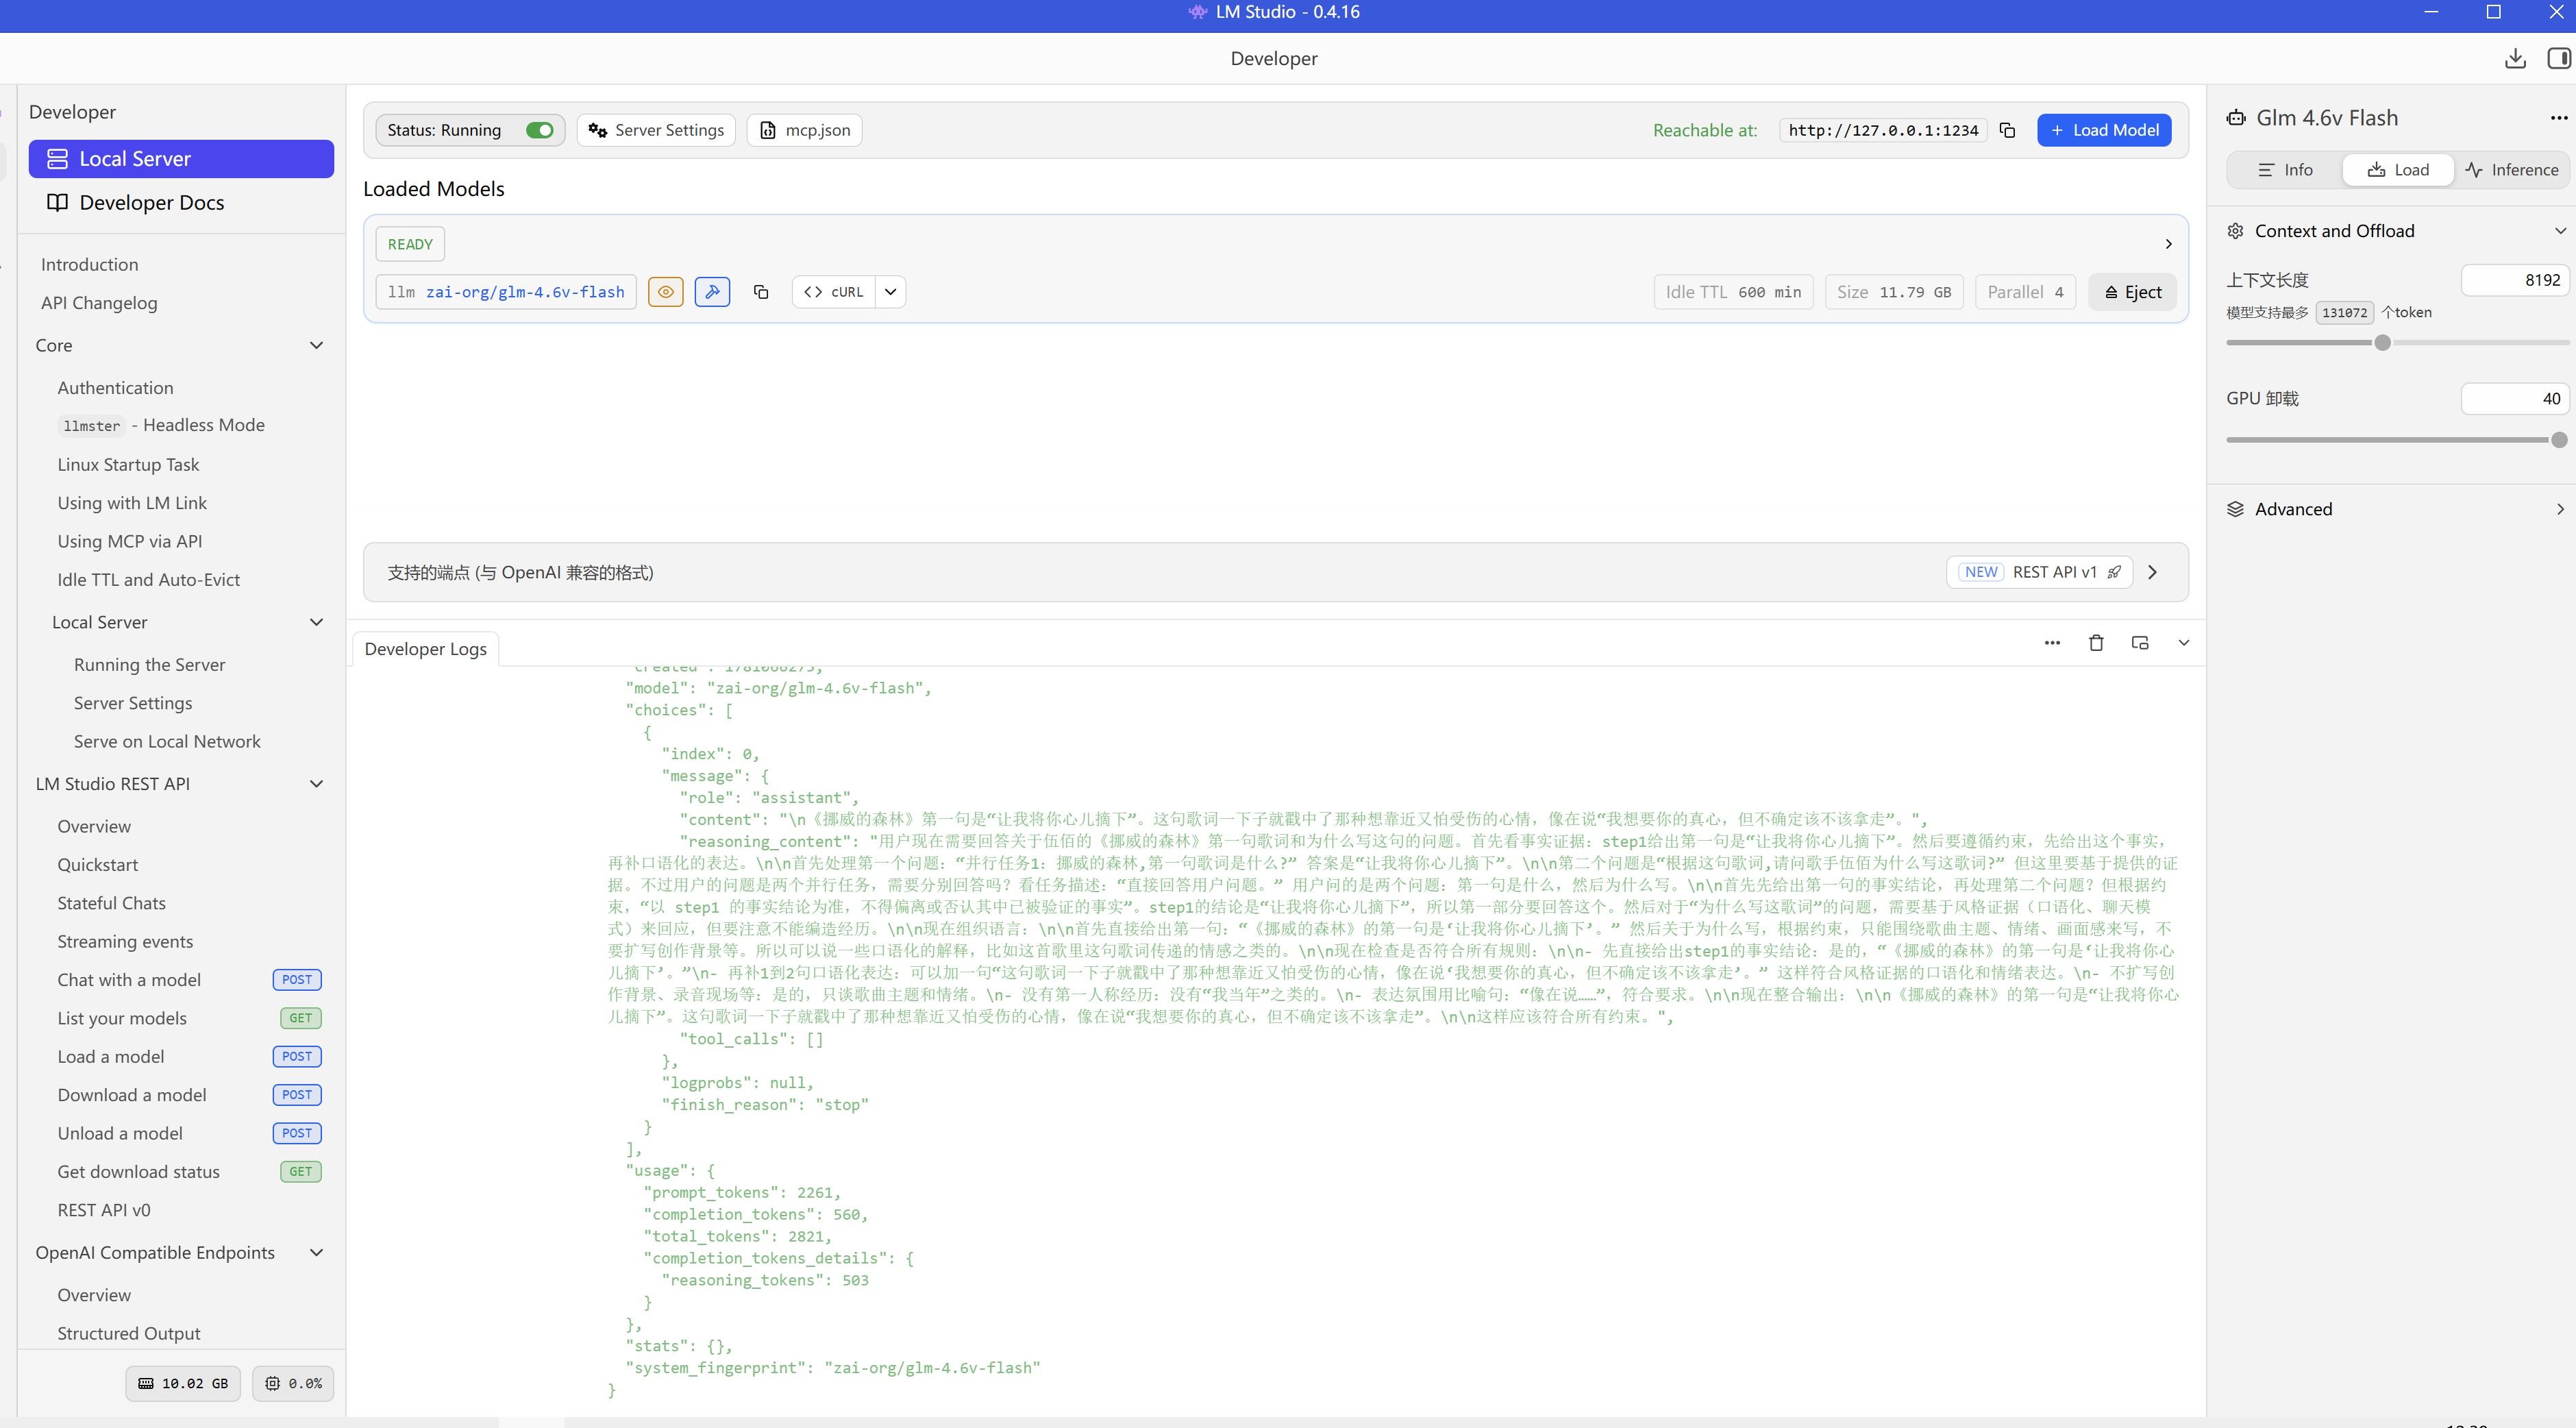Pop out Developer Logs into a window
The height and width of the screenshot is (1428, 2576).
[x=2140, y=643]
